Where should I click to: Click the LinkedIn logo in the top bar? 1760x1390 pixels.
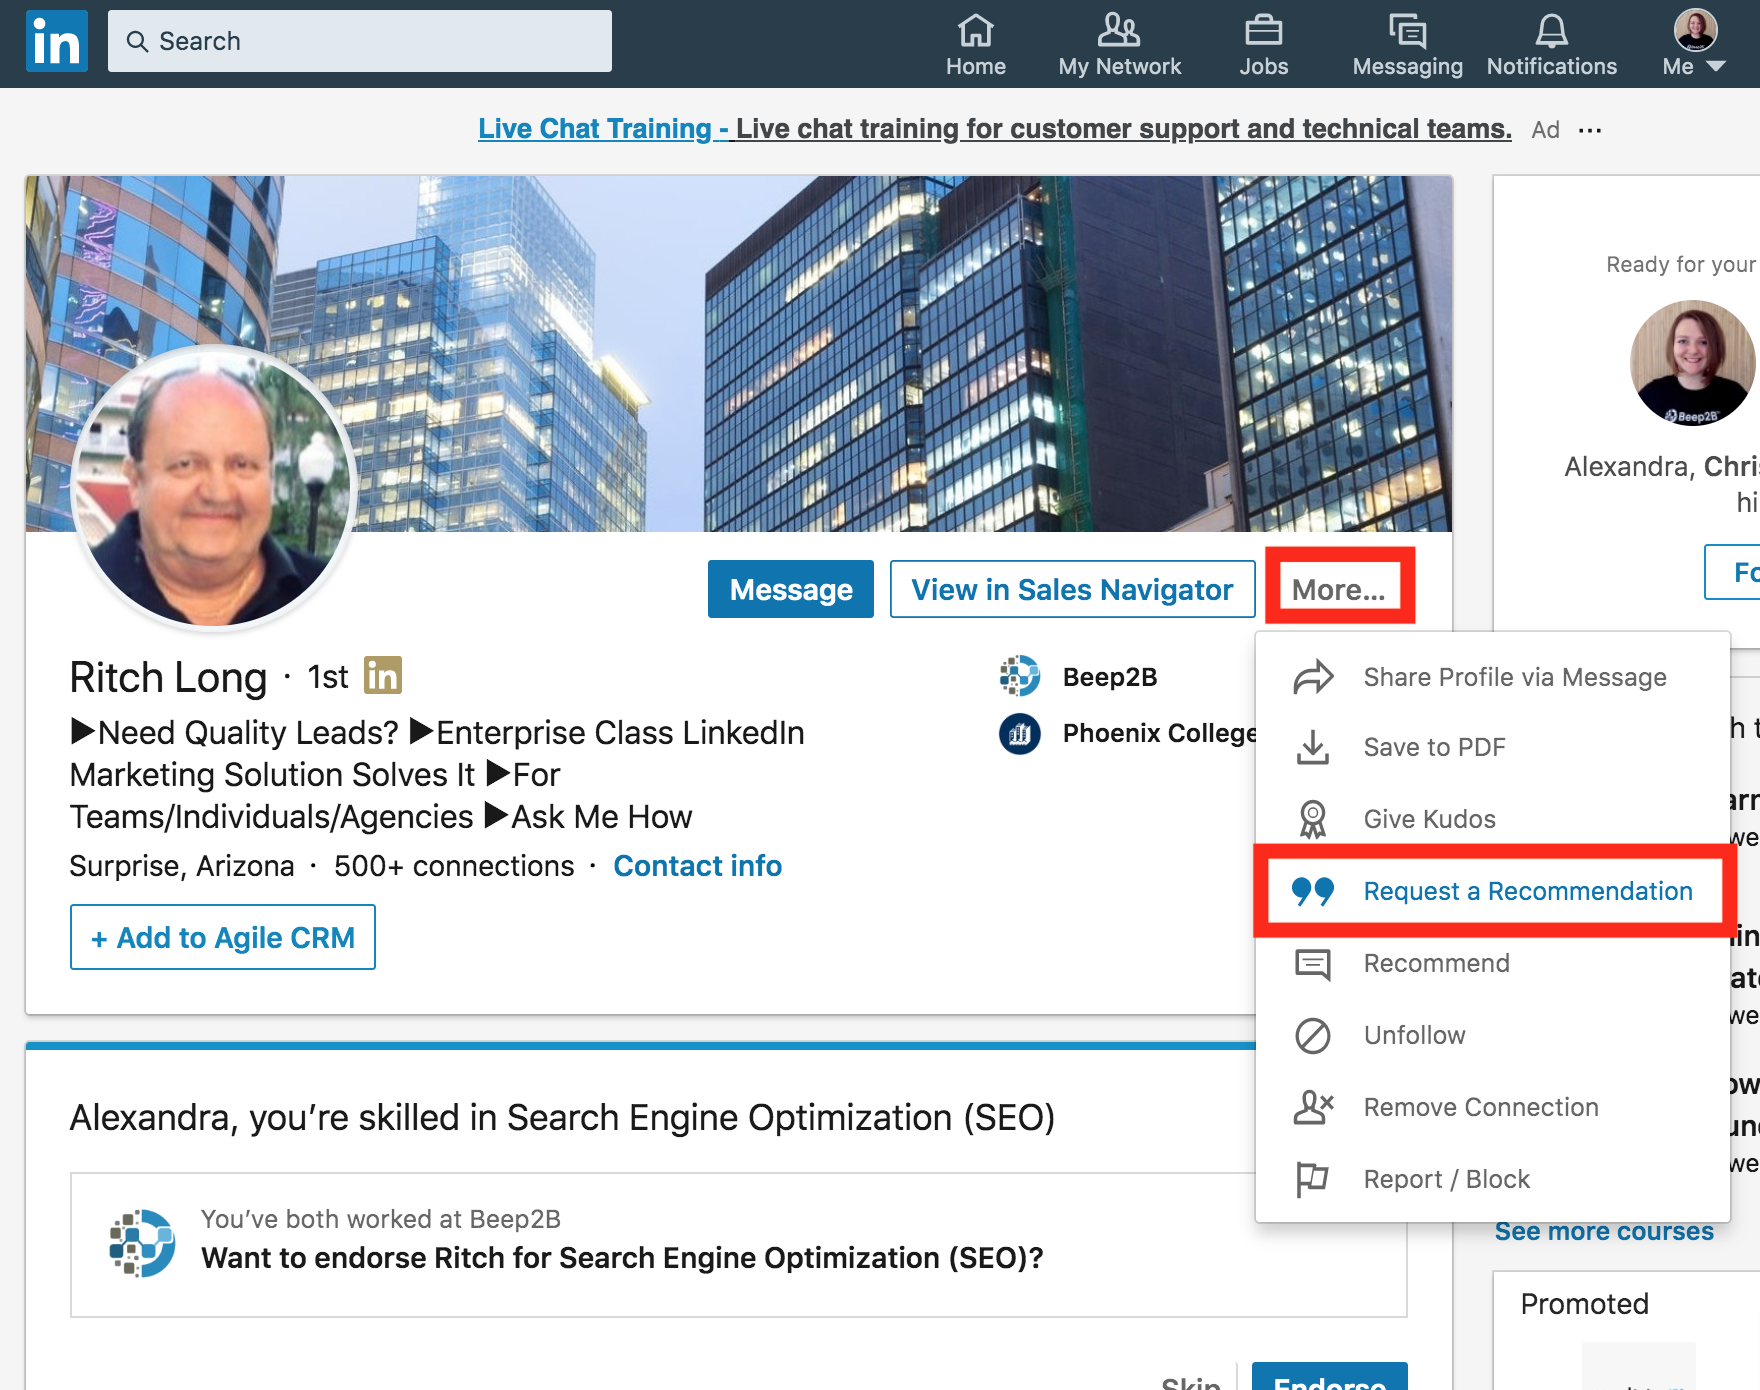[57, 41]
